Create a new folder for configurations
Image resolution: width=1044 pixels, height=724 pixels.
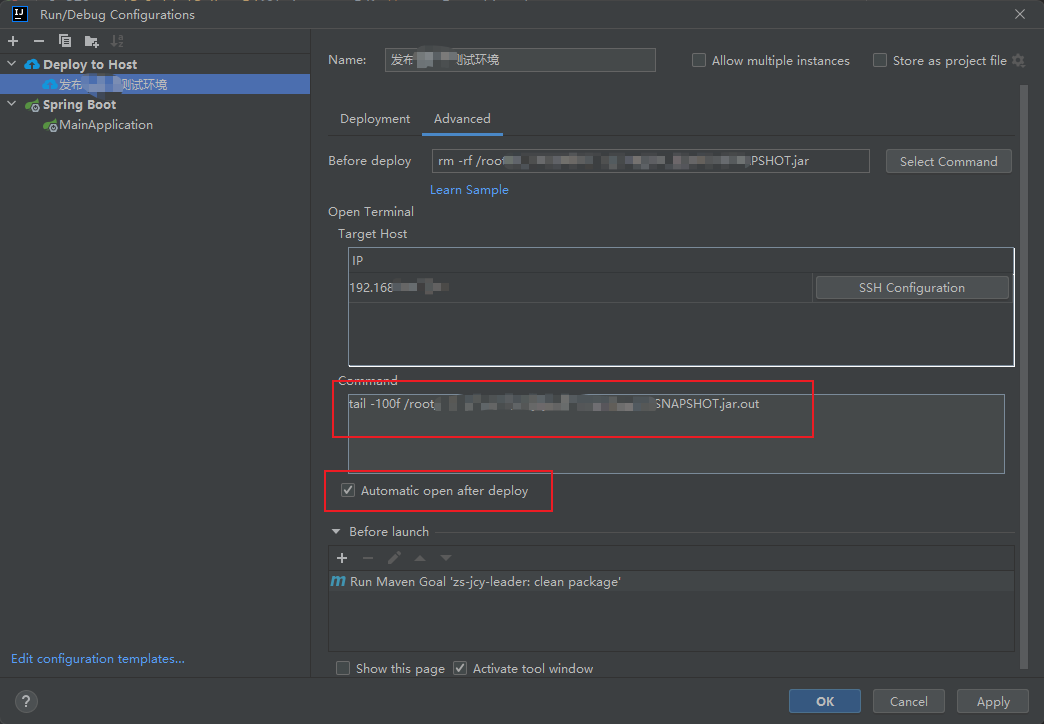coord(91,41)
